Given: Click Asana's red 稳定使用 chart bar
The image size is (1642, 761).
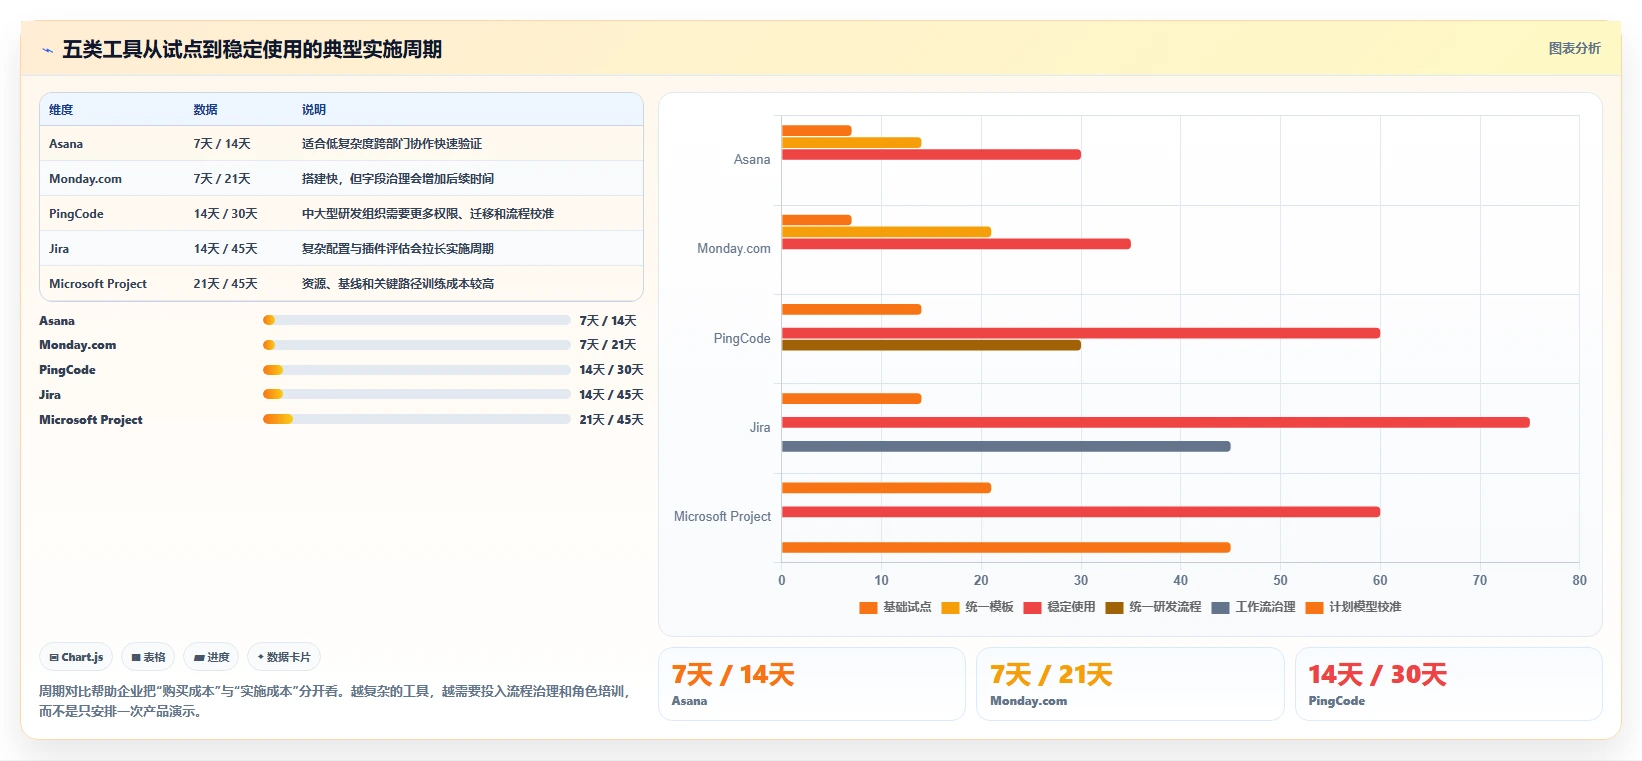Looking at the screenshot, I should click(931, 154).
